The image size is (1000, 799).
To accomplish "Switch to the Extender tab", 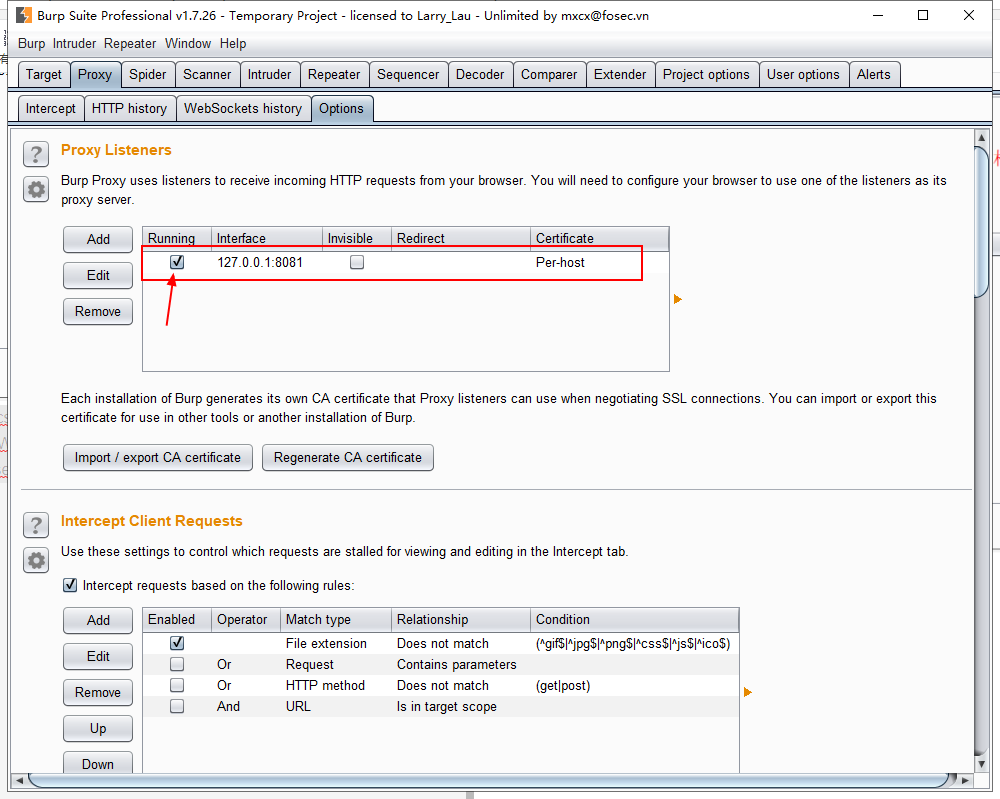I will [620, 75].
